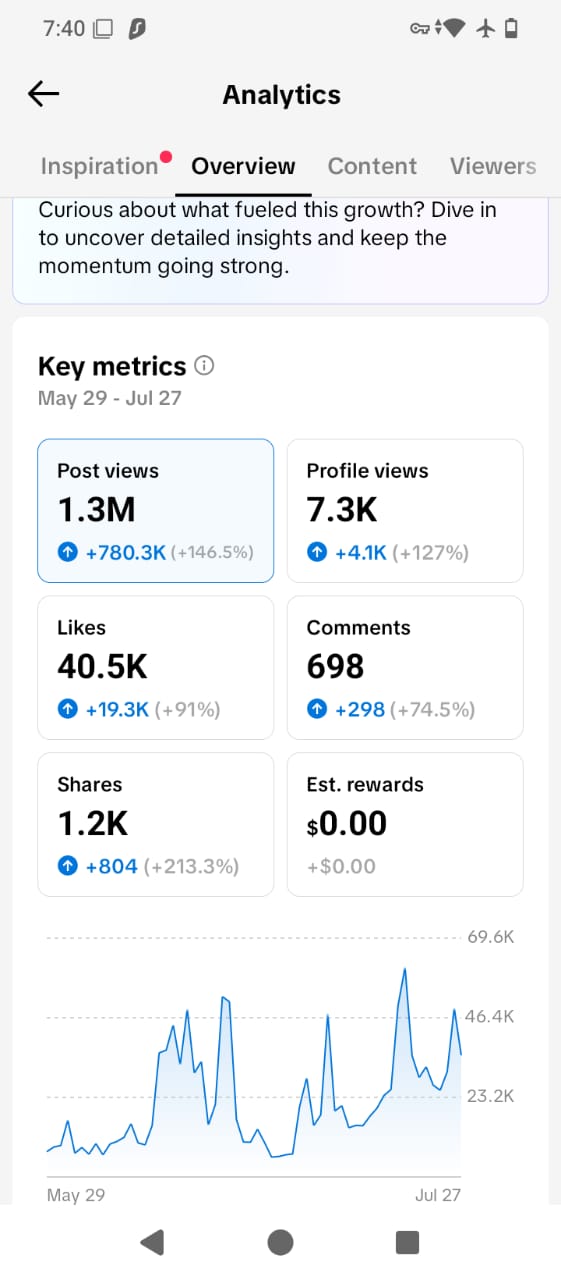This screenshot has width=561, height=1280.
Task: Switch to the Content tab
Action: (x=372, y=166)
